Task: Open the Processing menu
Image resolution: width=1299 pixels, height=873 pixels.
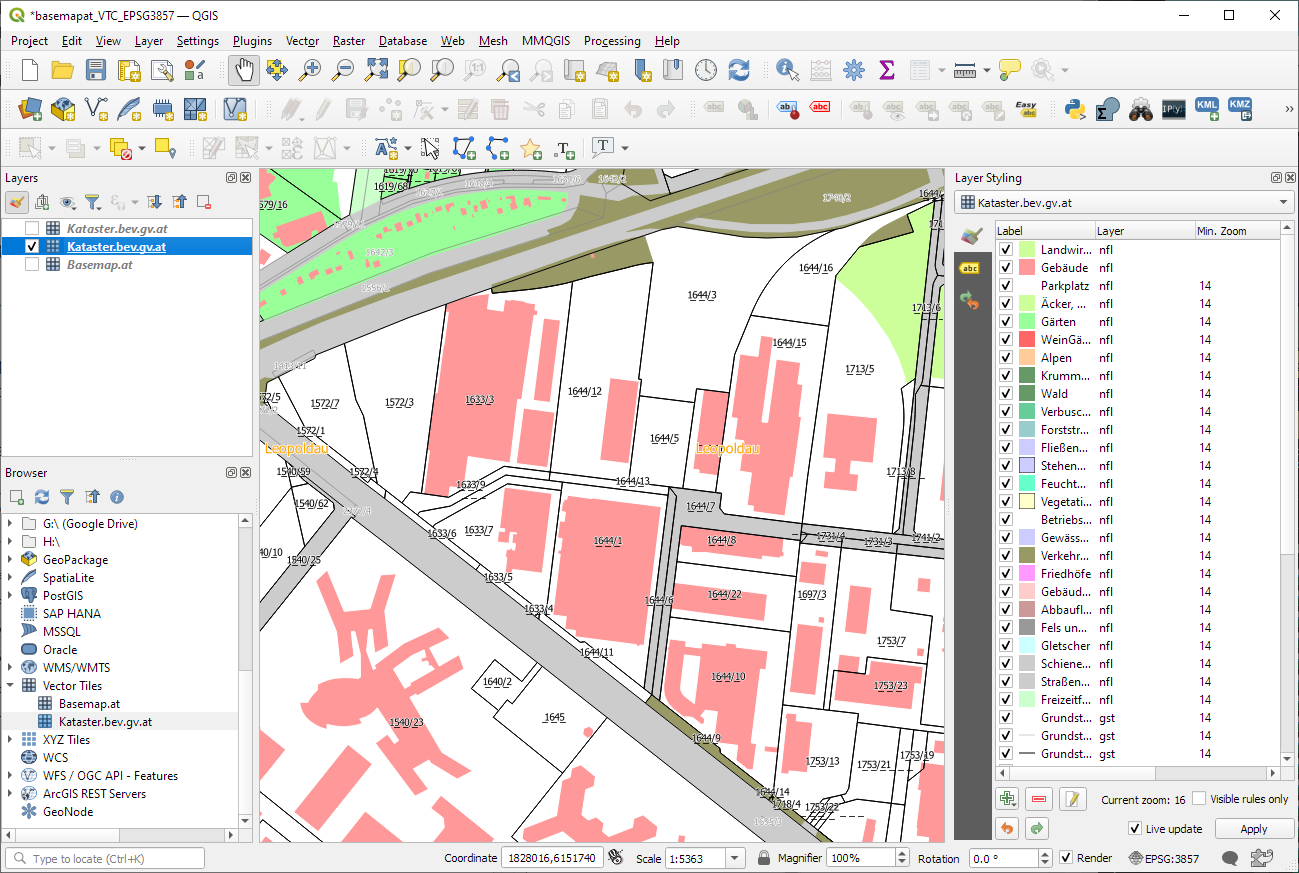Action: [612, 41]
